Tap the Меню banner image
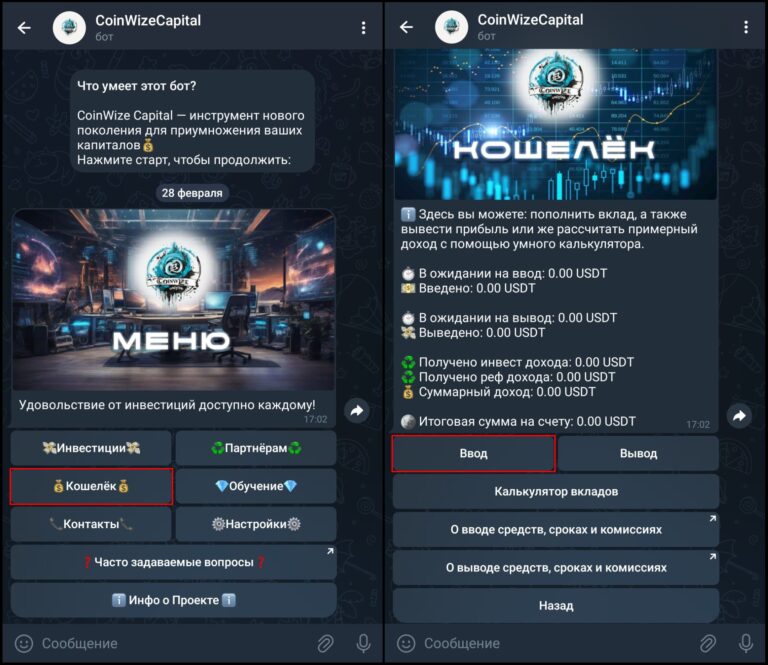The height and width of the screenshot is (665, 768). 173,300
